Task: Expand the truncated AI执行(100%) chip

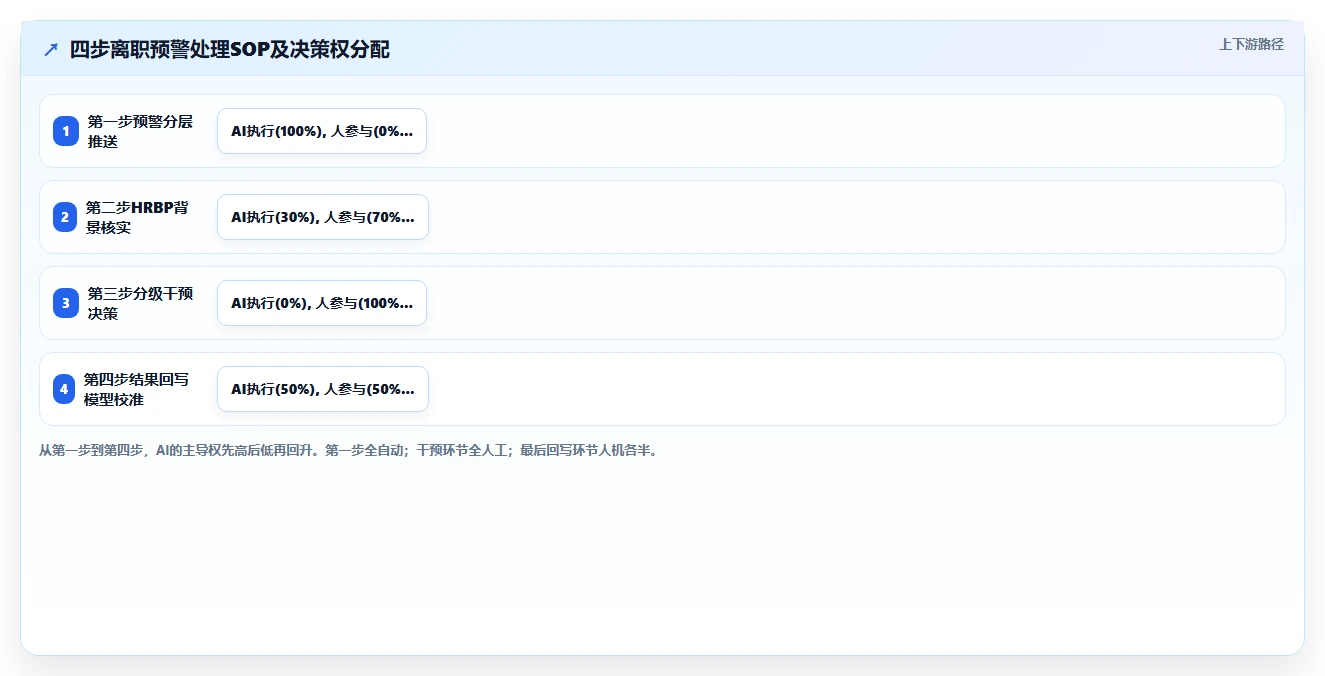Action: (x=322, y=131)
